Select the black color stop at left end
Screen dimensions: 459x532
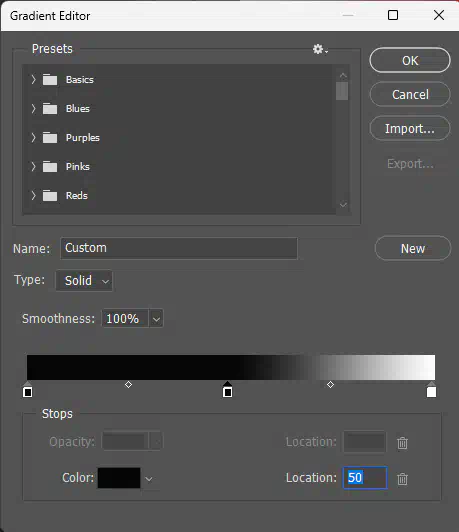pos(28,390)
